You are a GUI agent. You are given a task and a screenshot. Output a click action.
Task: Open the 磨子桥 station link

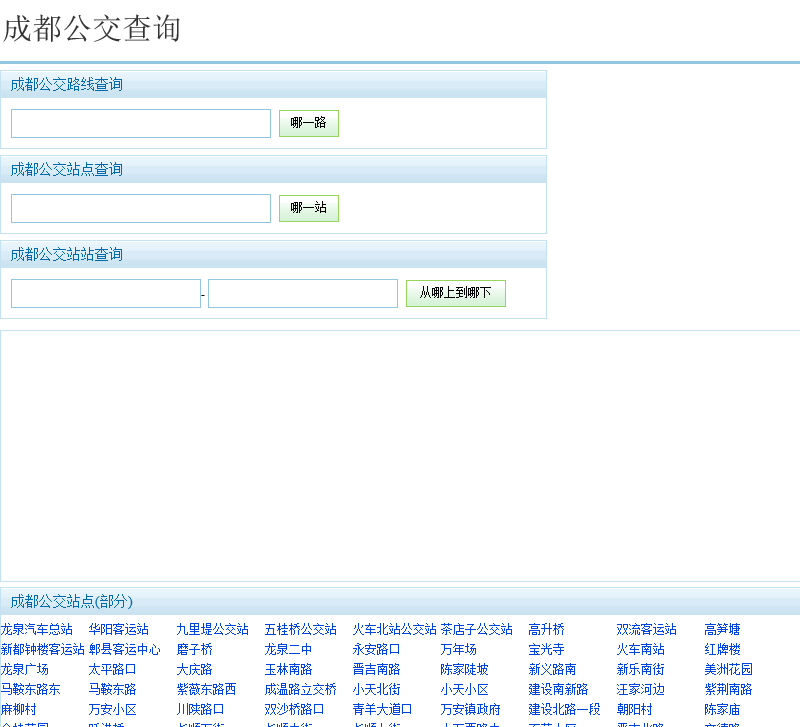tap(194, 649)
